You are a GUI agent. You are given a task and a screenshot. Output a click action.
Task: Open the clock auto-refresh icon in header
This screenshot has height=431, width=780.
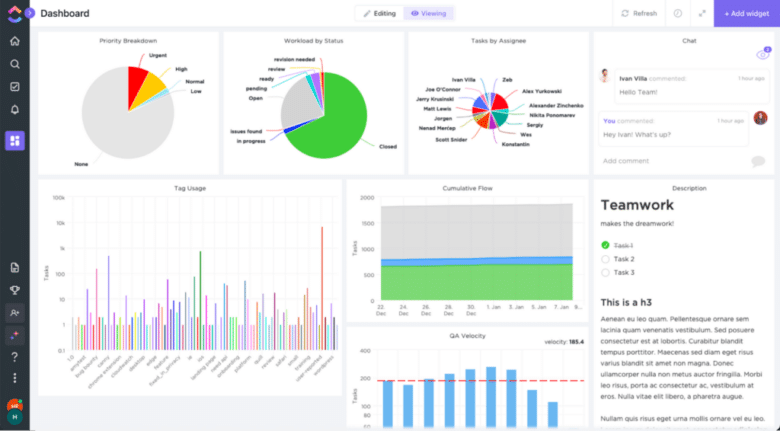point(678,13)
